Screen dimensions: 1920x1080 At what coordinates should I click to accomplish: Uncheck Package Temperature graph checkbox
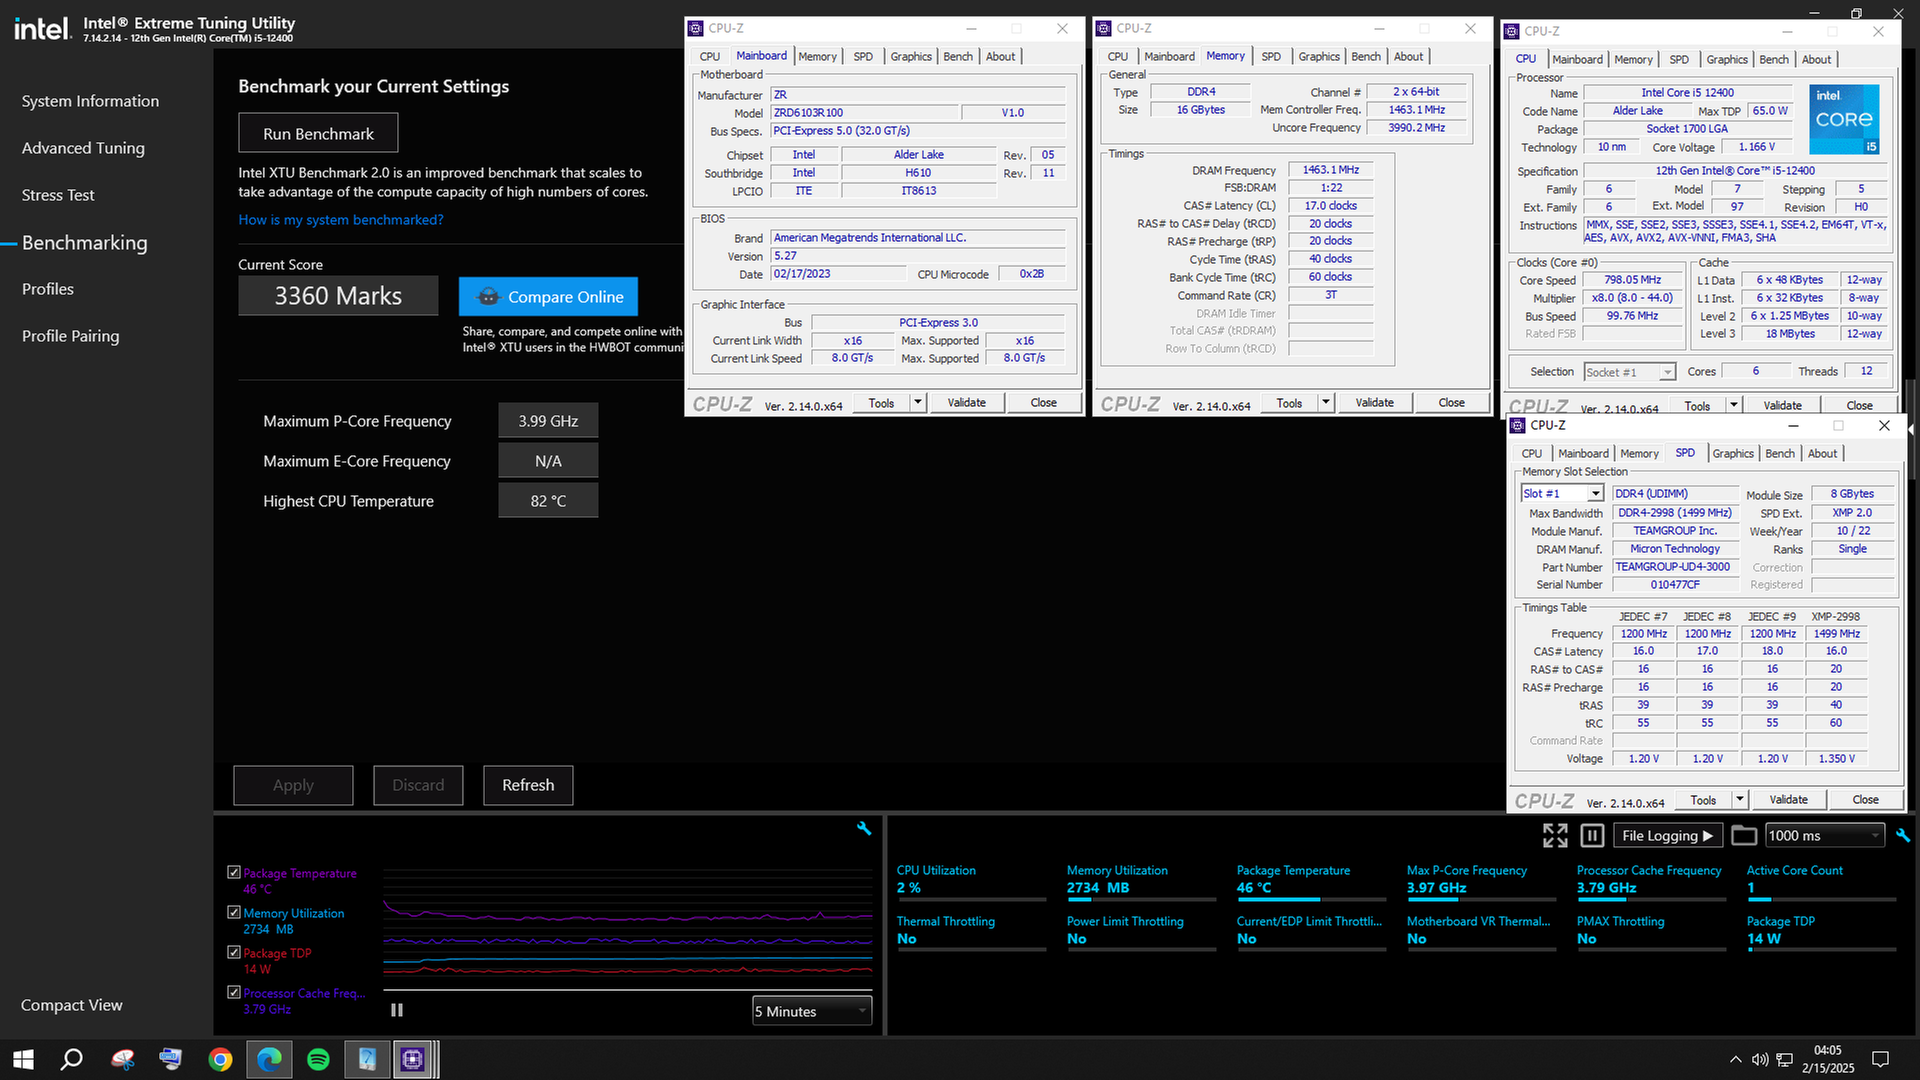pos(233,872)
